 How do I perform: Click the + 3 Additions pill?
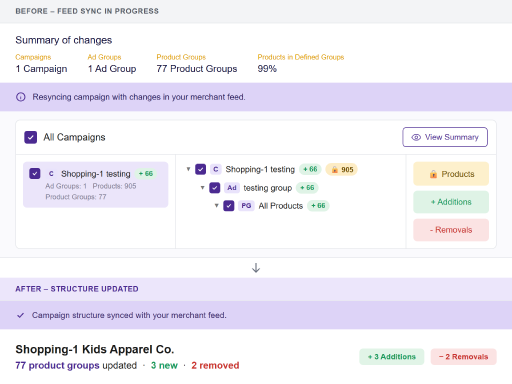pos(392,357)
